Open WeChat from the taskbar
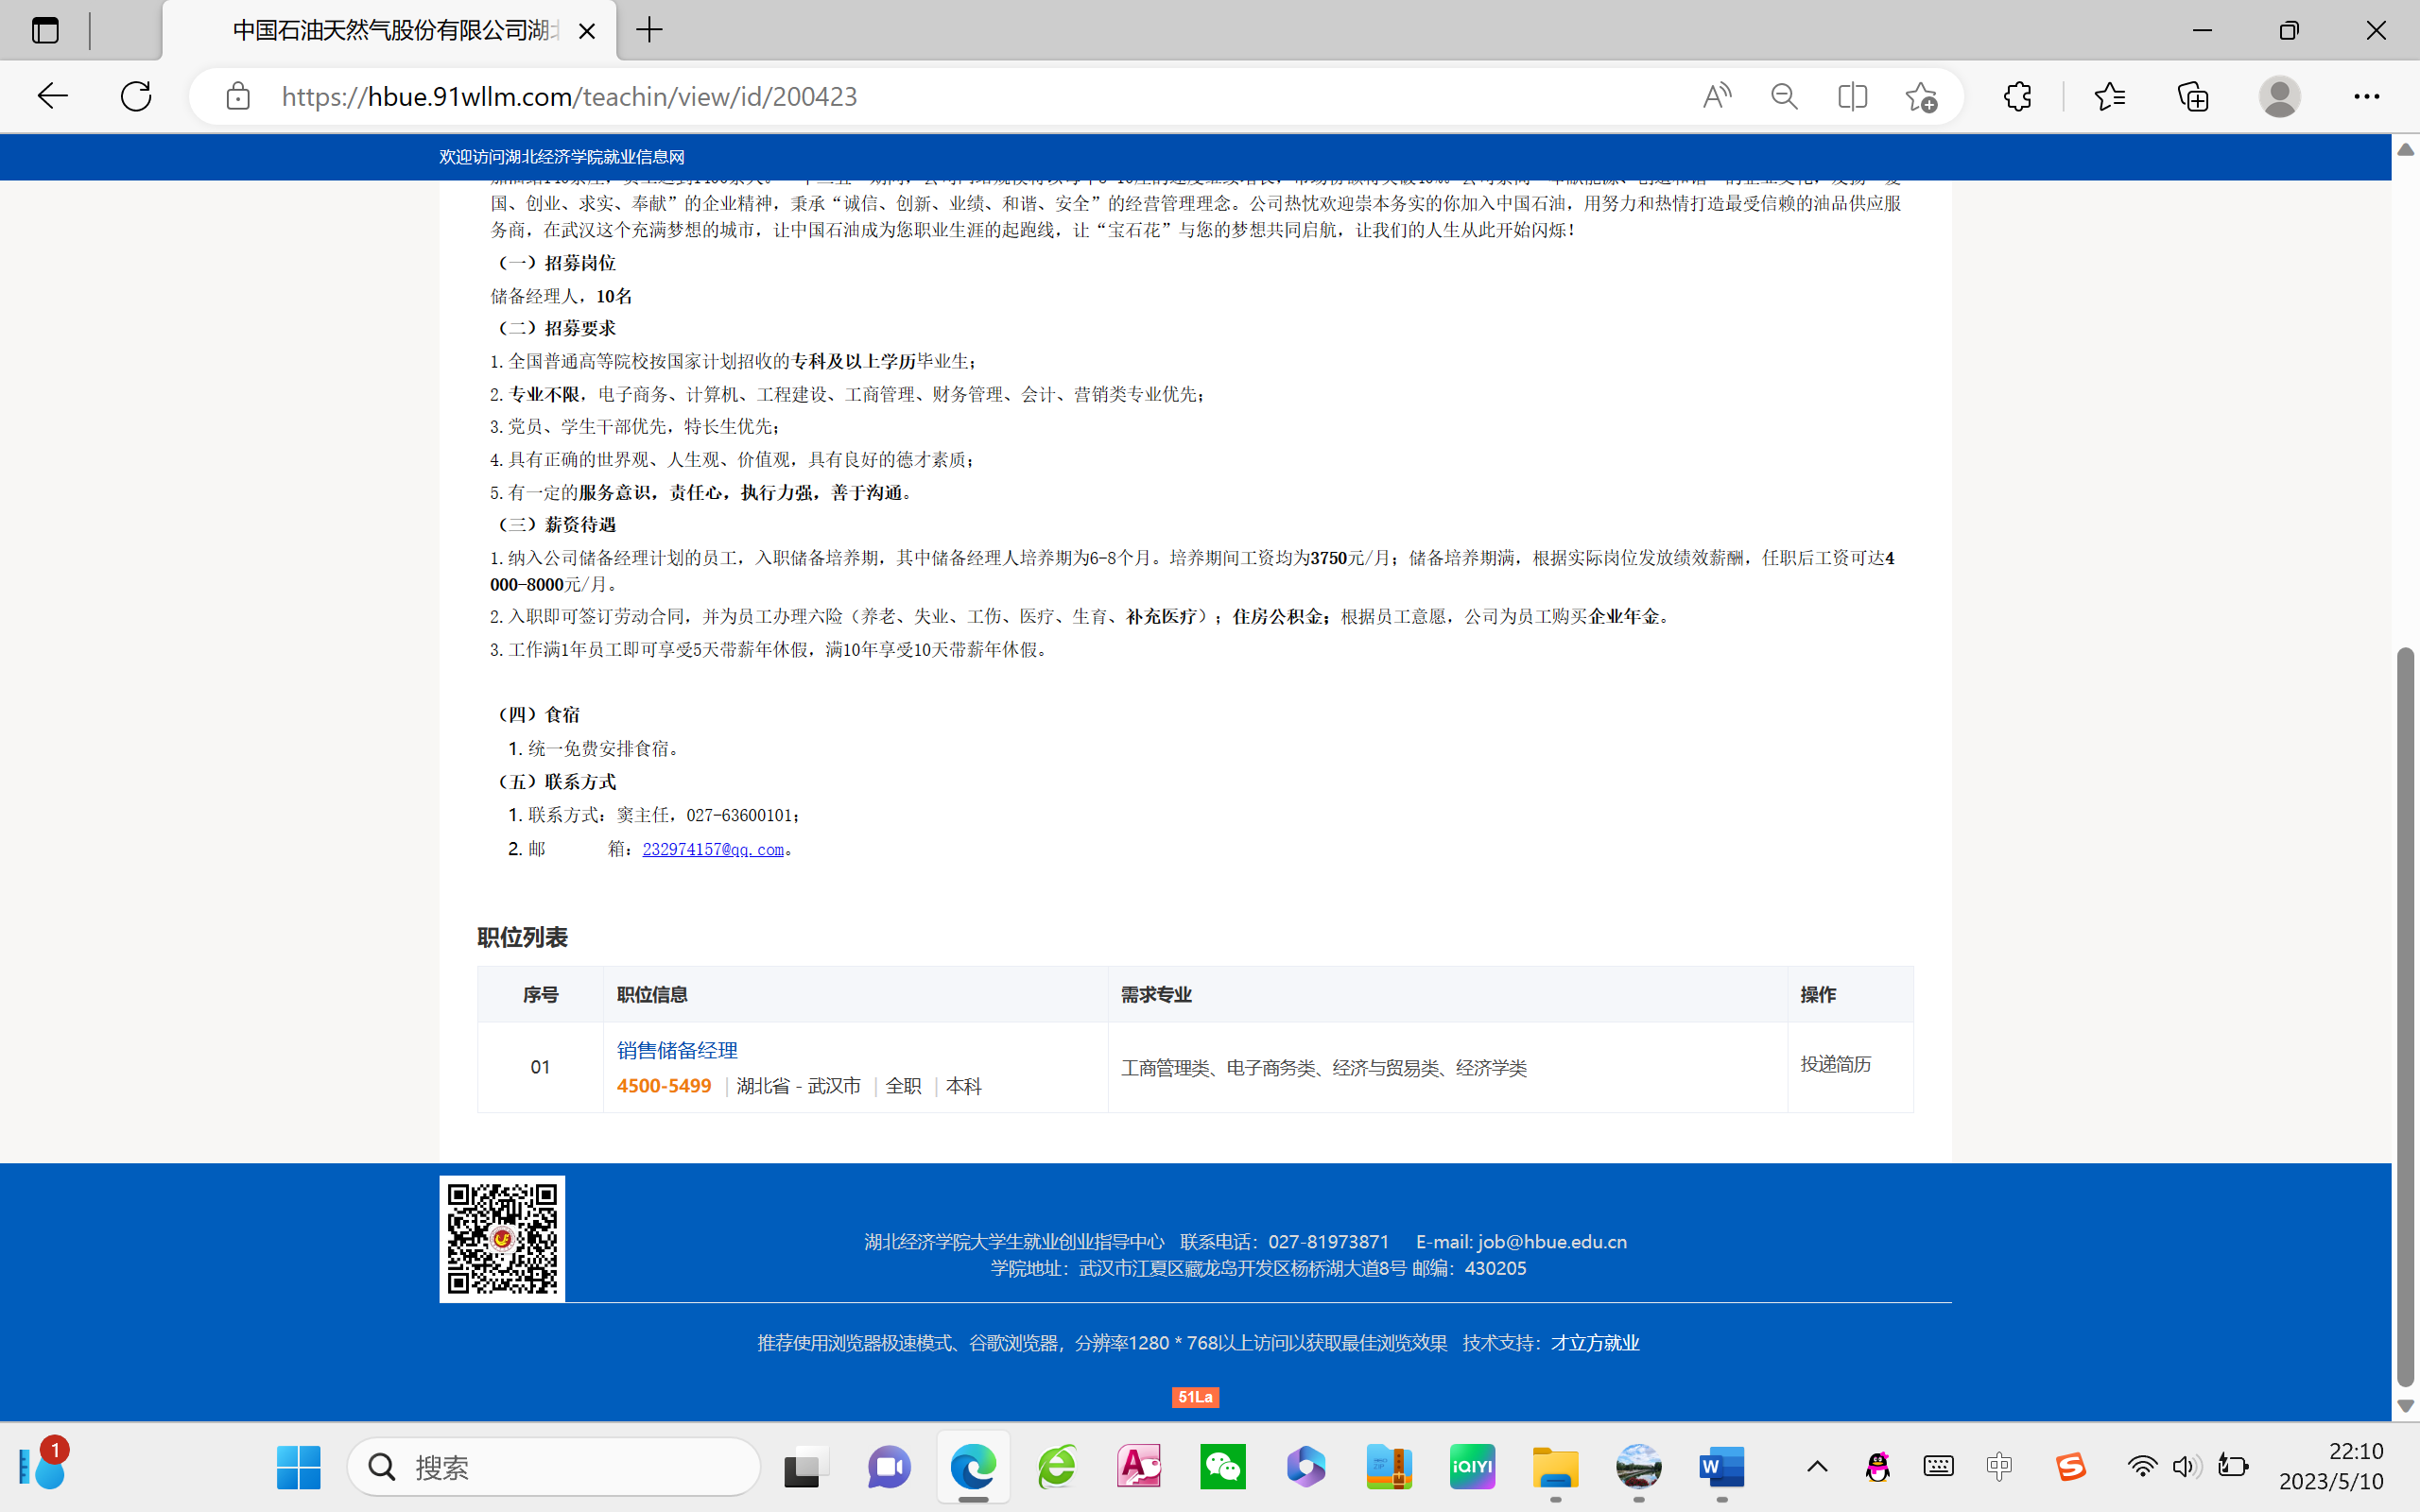Image resolution: width=2420 pixels, height=1512 pixels. tap(1222, 1467)
